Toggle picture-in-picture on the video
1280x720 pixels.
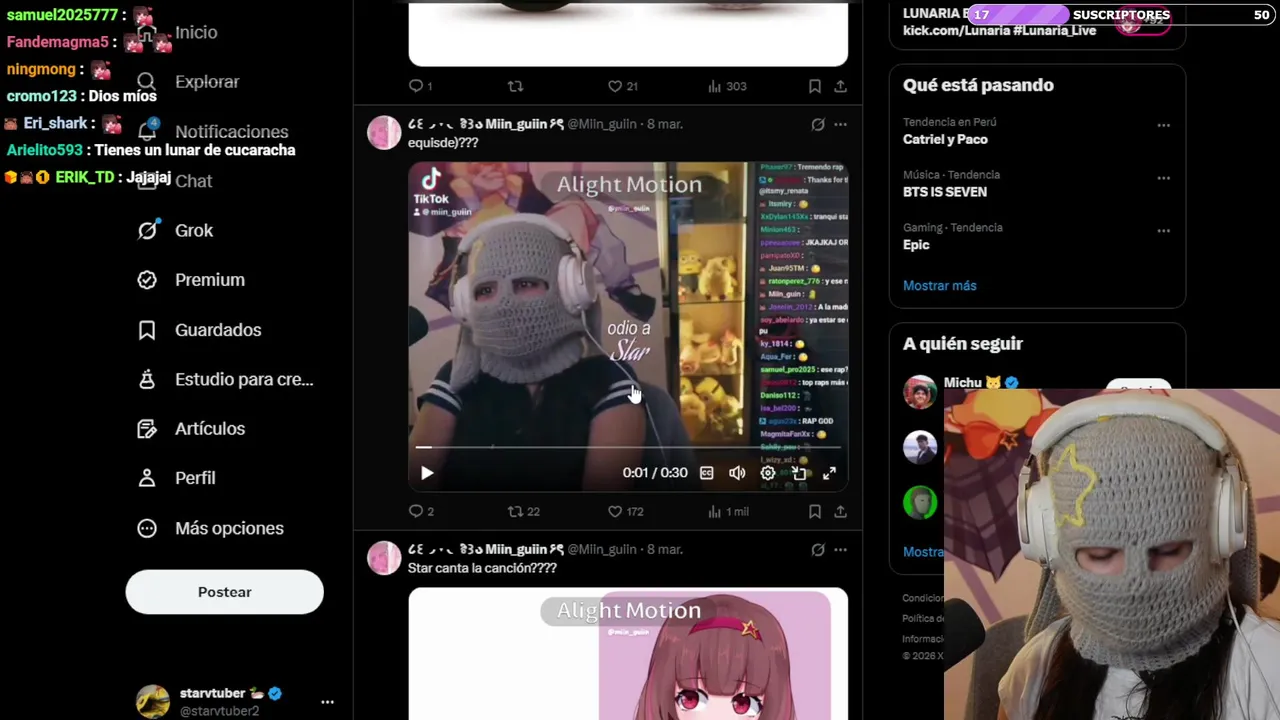pyautogui.click(x=798, y=473)
